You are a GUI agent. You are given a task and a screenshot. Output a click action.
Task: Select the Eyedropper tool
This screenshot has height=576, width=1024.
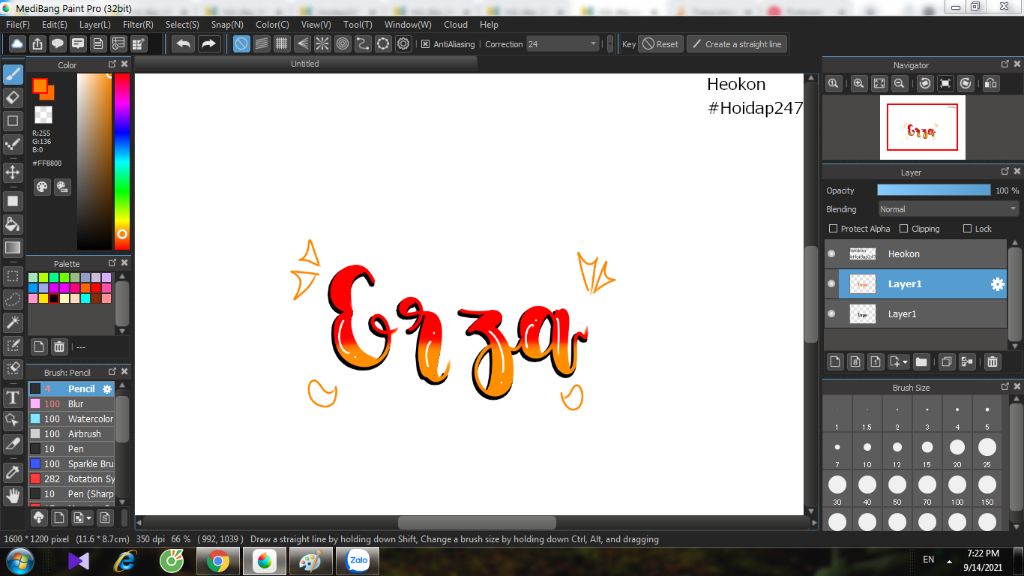coord(13,472)
